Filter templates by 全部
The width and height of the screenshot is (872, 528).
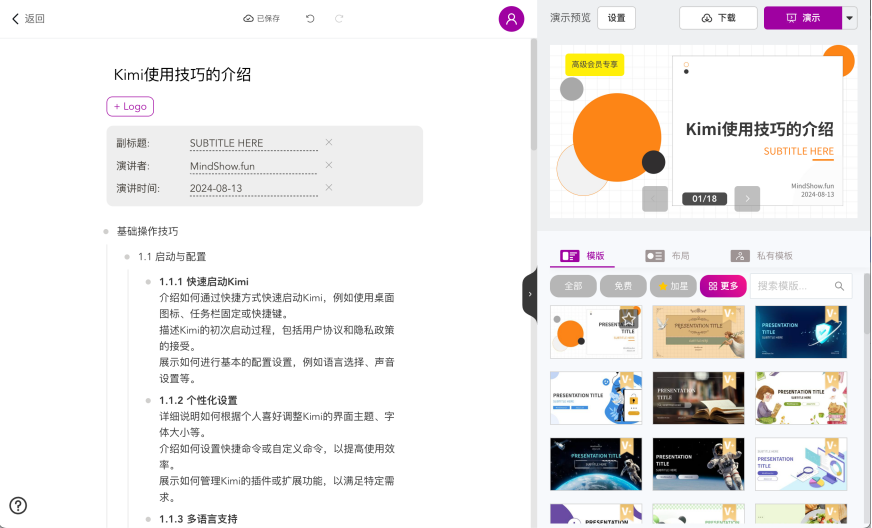click(573, 286)
